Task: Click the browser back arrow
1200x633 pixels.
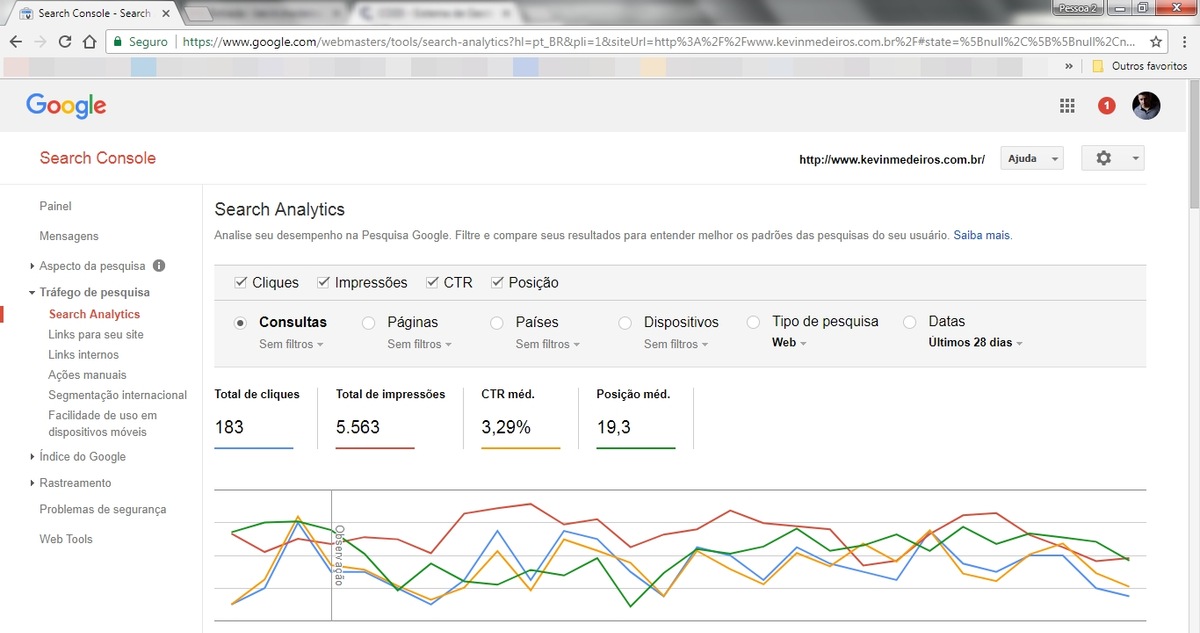Action: click(x=16, y=42)
